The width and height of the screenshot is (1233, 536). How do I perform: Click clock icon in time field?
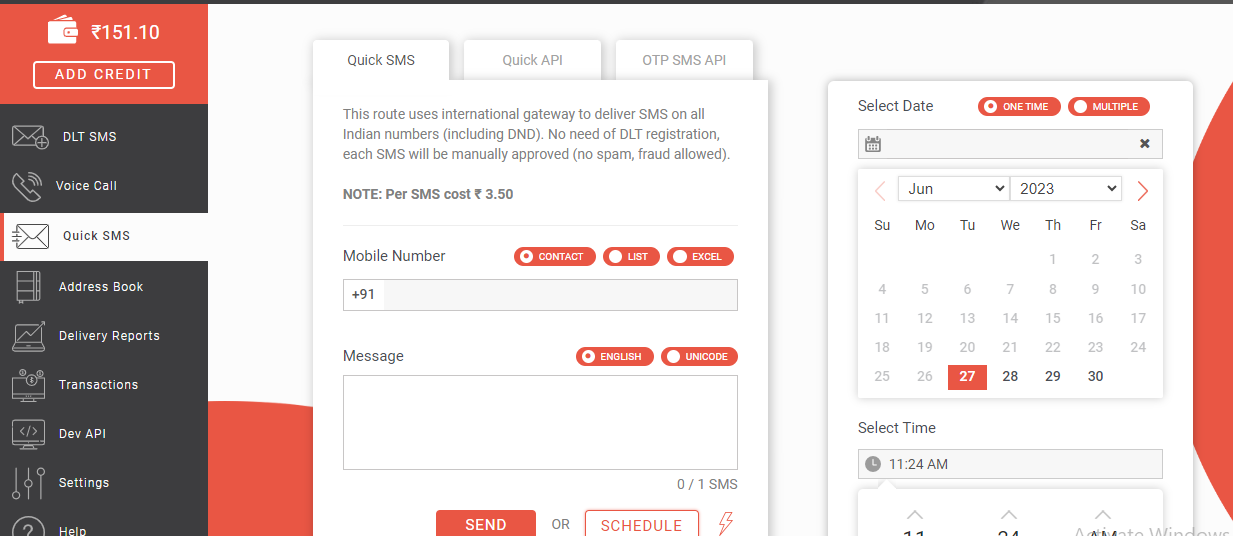tap(873, 464)
